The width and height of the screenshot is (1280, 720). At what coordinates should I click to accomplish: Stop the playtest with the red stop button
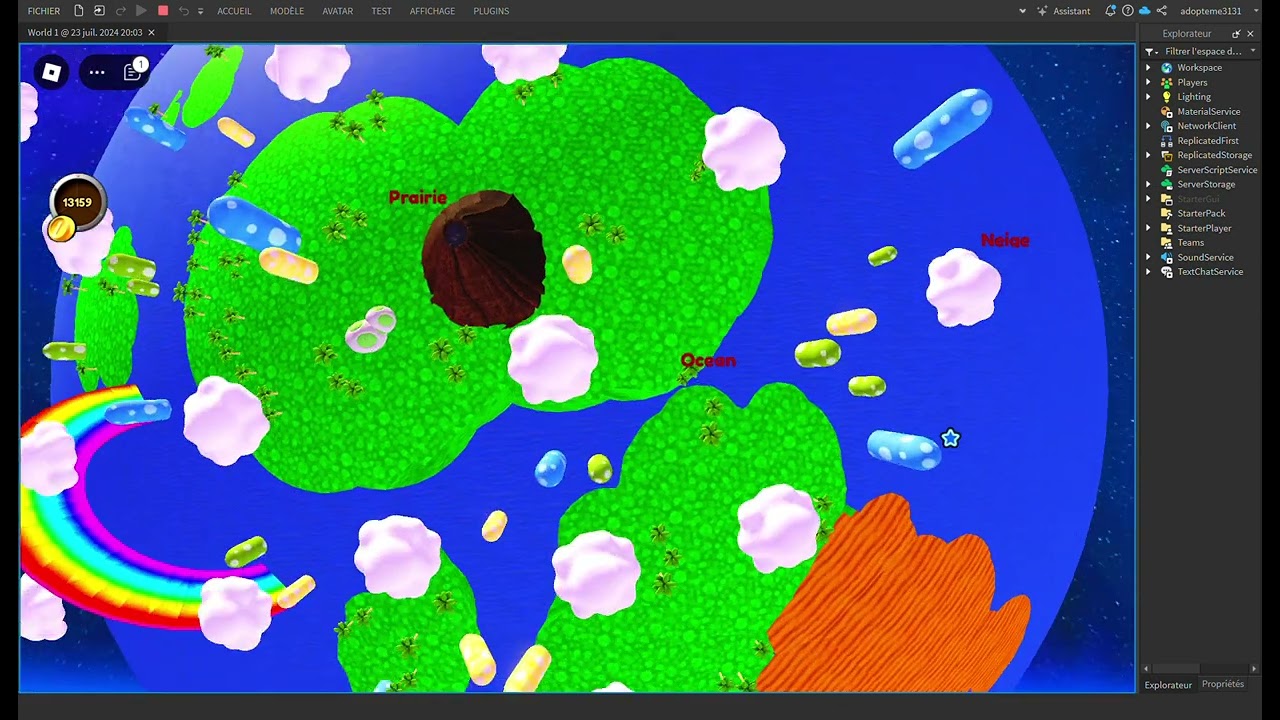pos(163,11)
